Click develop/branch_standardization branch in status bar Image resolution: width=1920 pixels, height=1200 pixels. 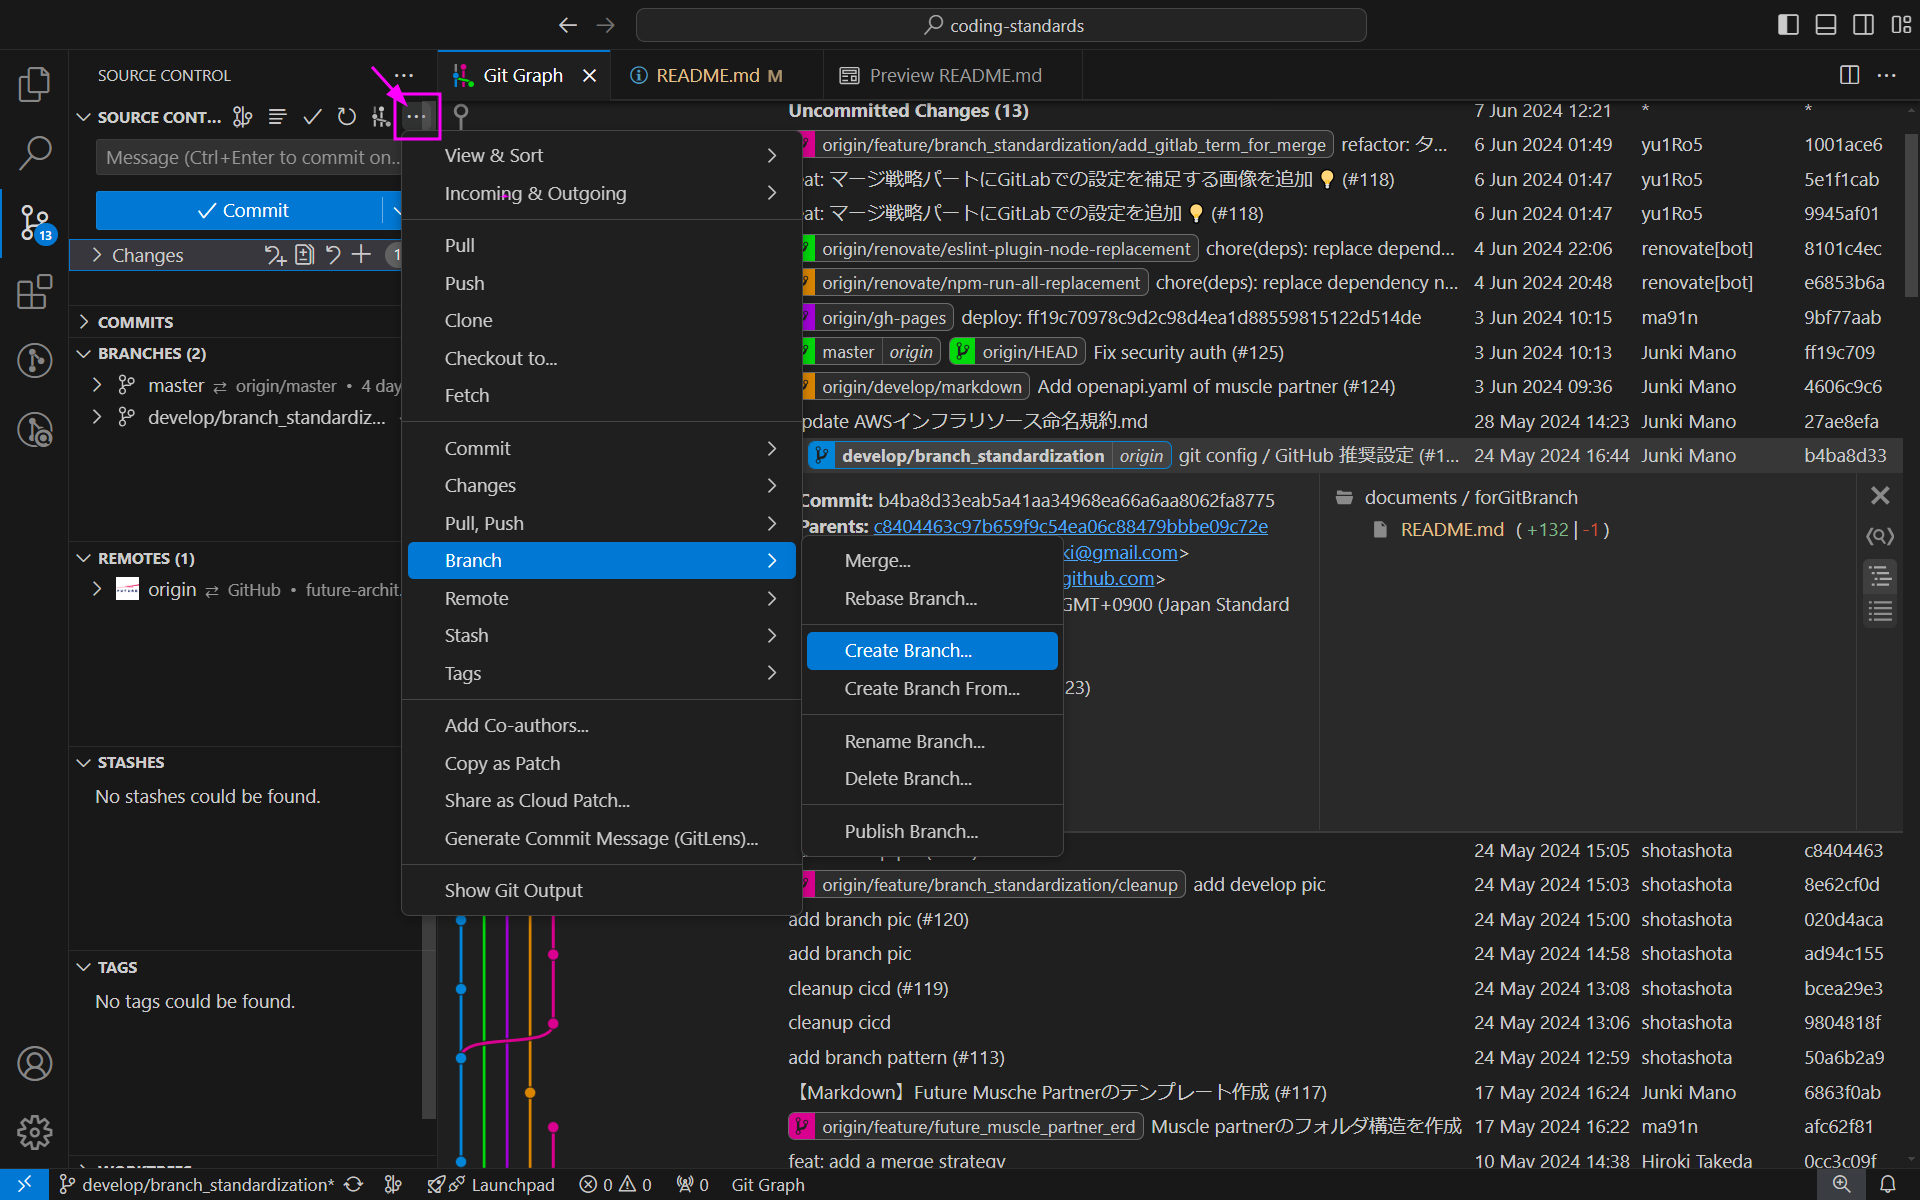click(197, 1185)
